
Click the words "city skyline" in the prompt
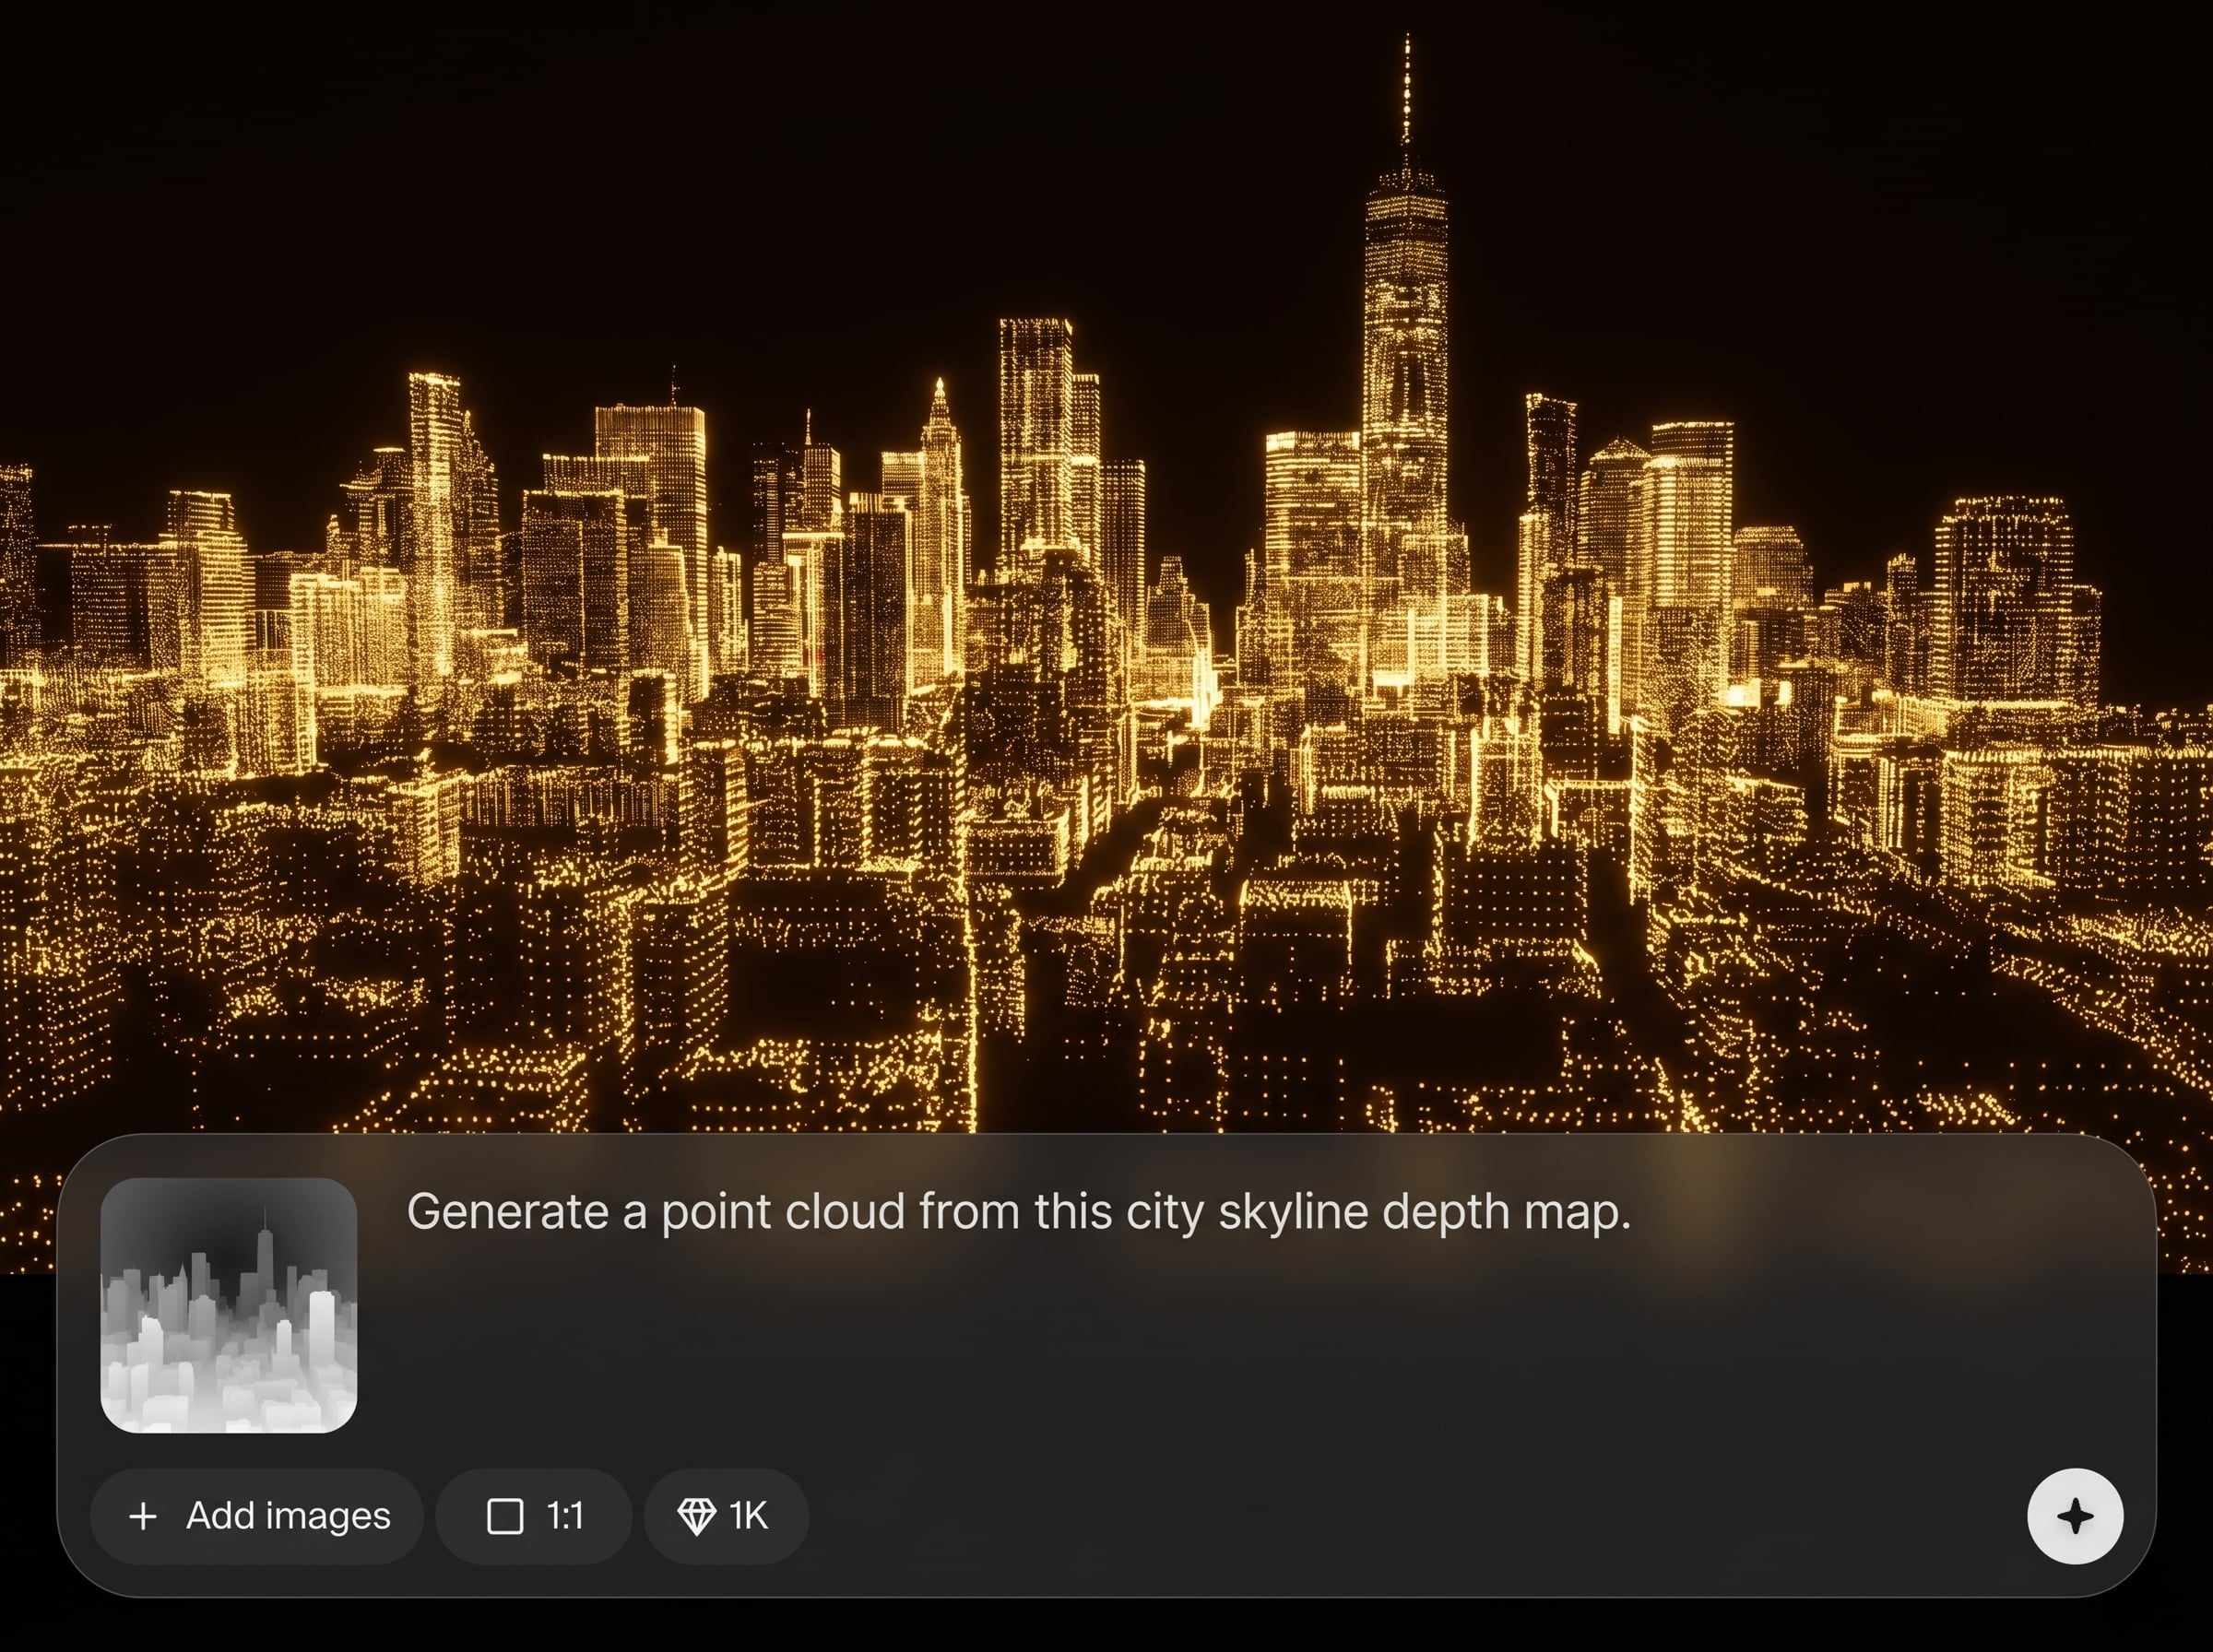pyautogui.click(x=1247, y=1212)
